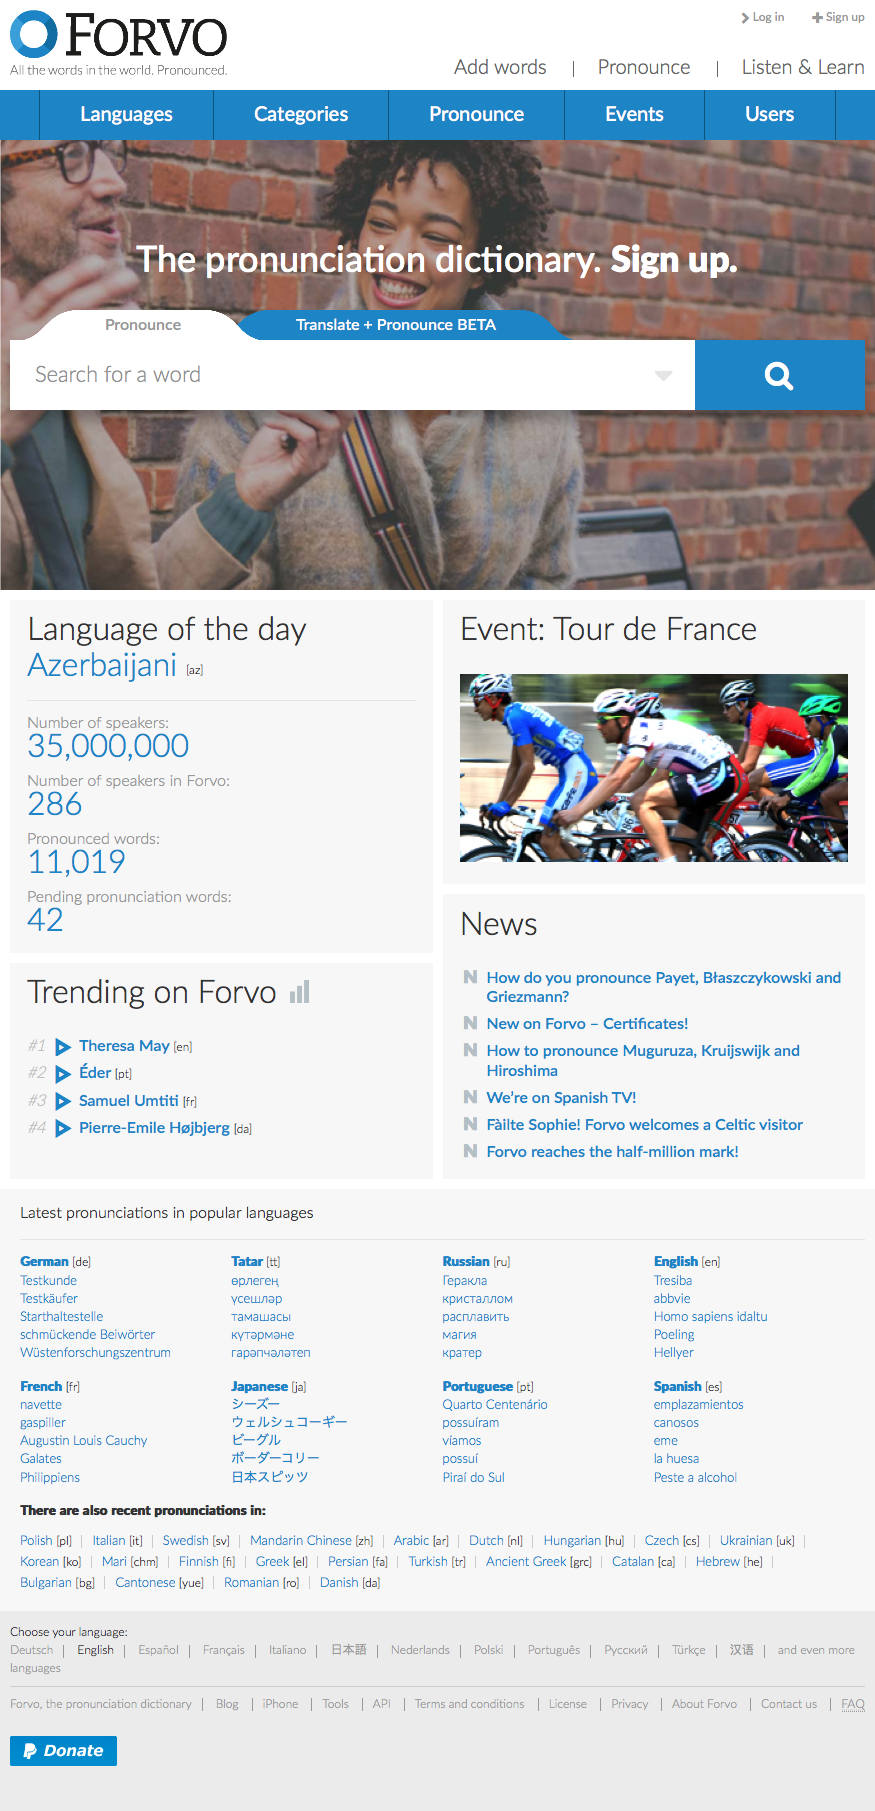Open the 'We're on Spanish TV!' news item

point(561,1098)
